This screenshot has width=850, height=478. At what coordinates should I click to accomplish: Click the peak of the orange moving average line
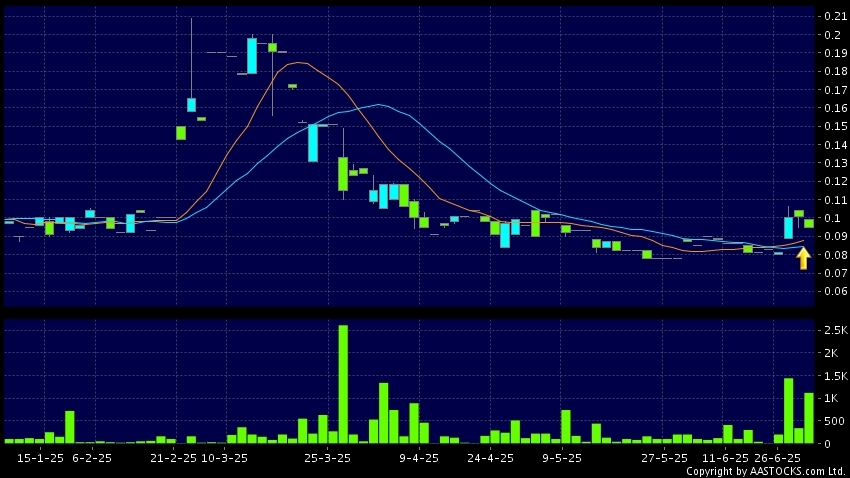click(299, 63)
